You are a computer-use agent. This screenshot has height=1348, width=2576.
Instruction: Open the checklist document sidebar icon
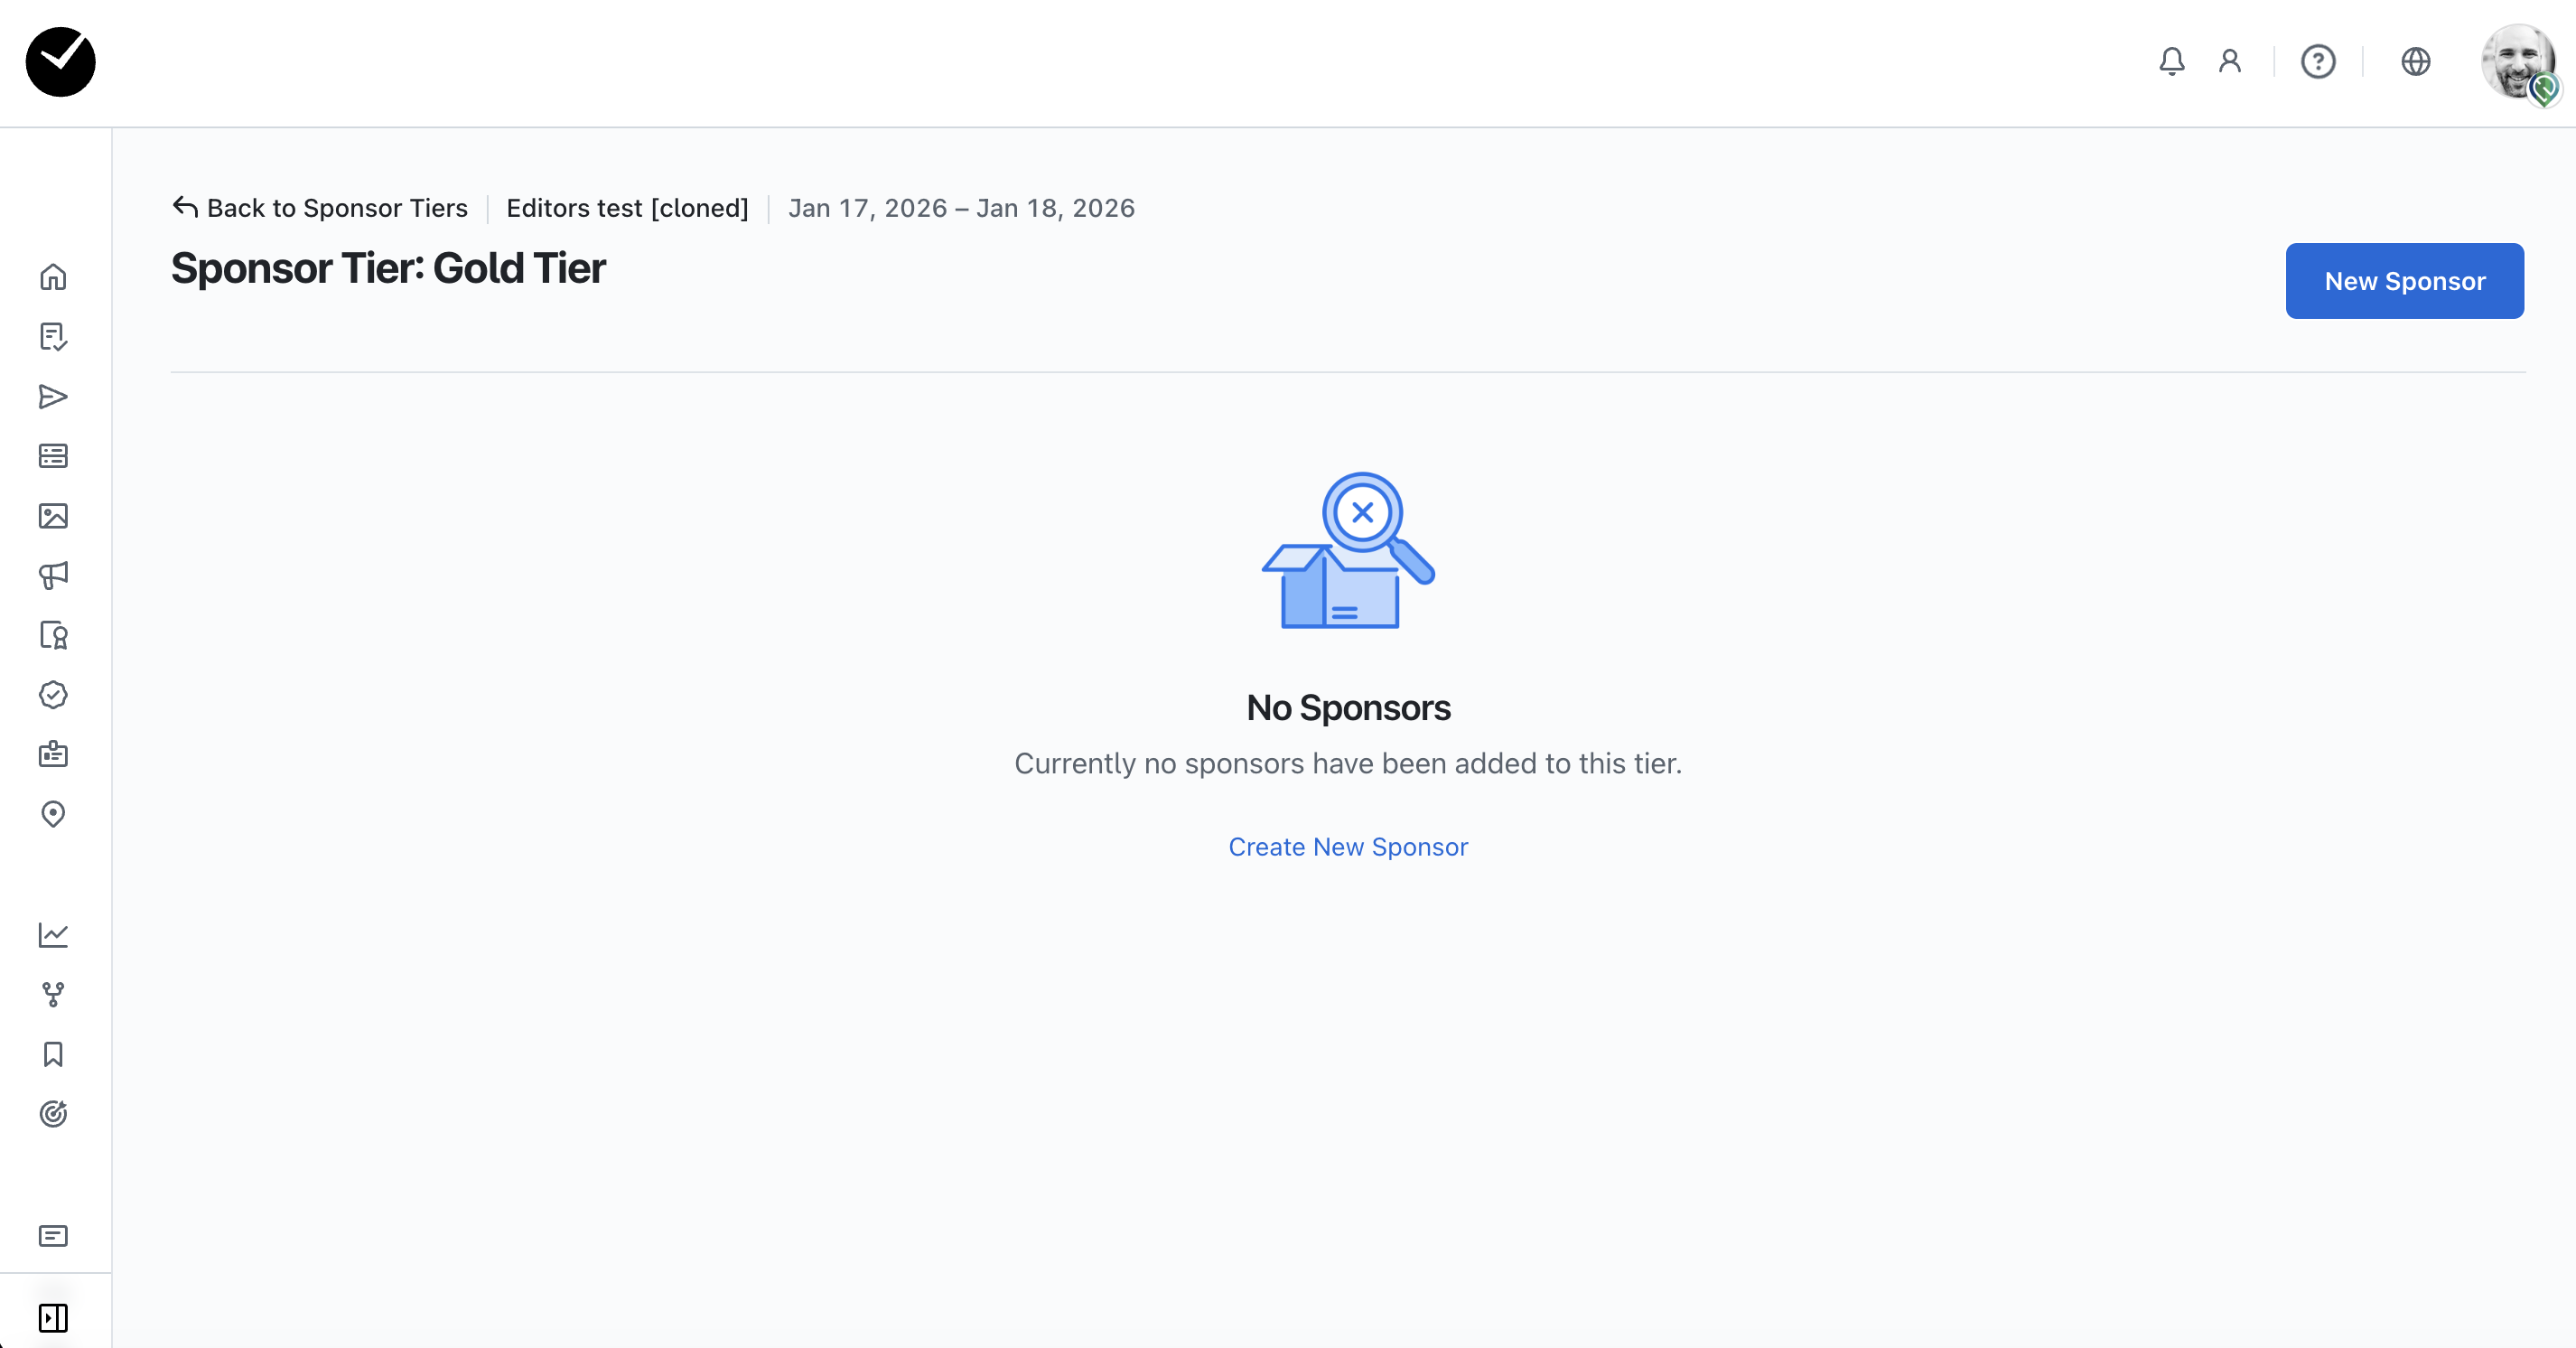53,337
